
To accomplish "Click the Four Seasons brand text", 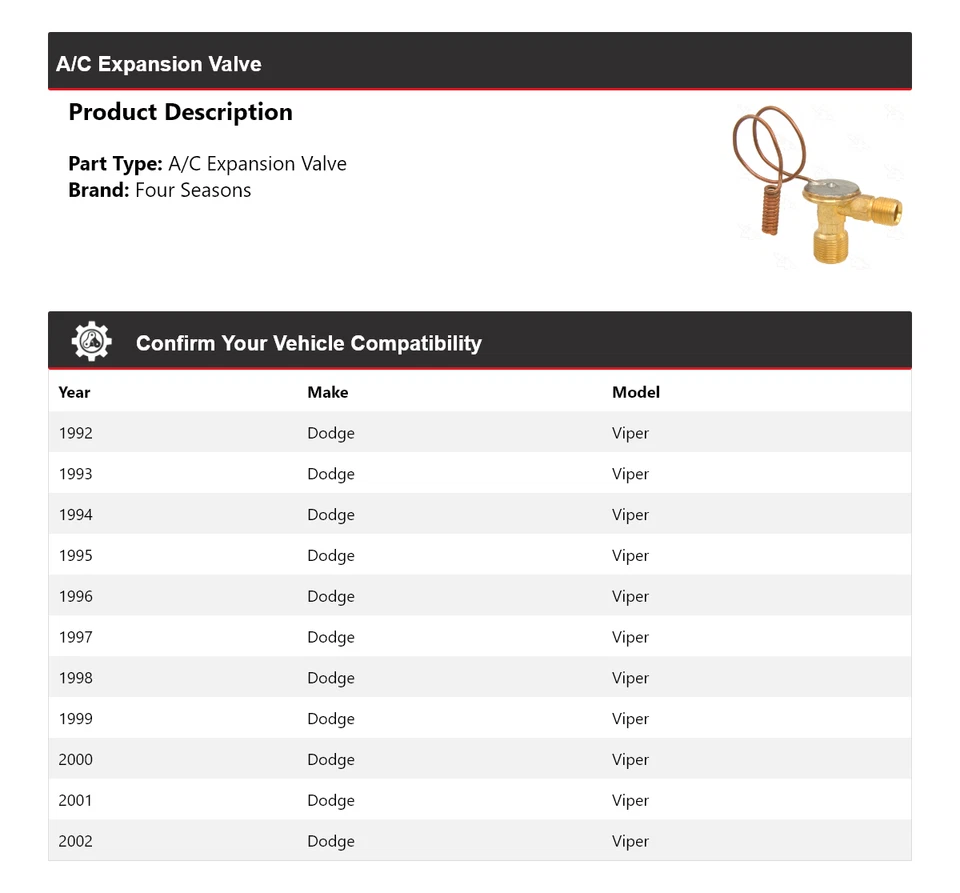I will pos(193,190).
